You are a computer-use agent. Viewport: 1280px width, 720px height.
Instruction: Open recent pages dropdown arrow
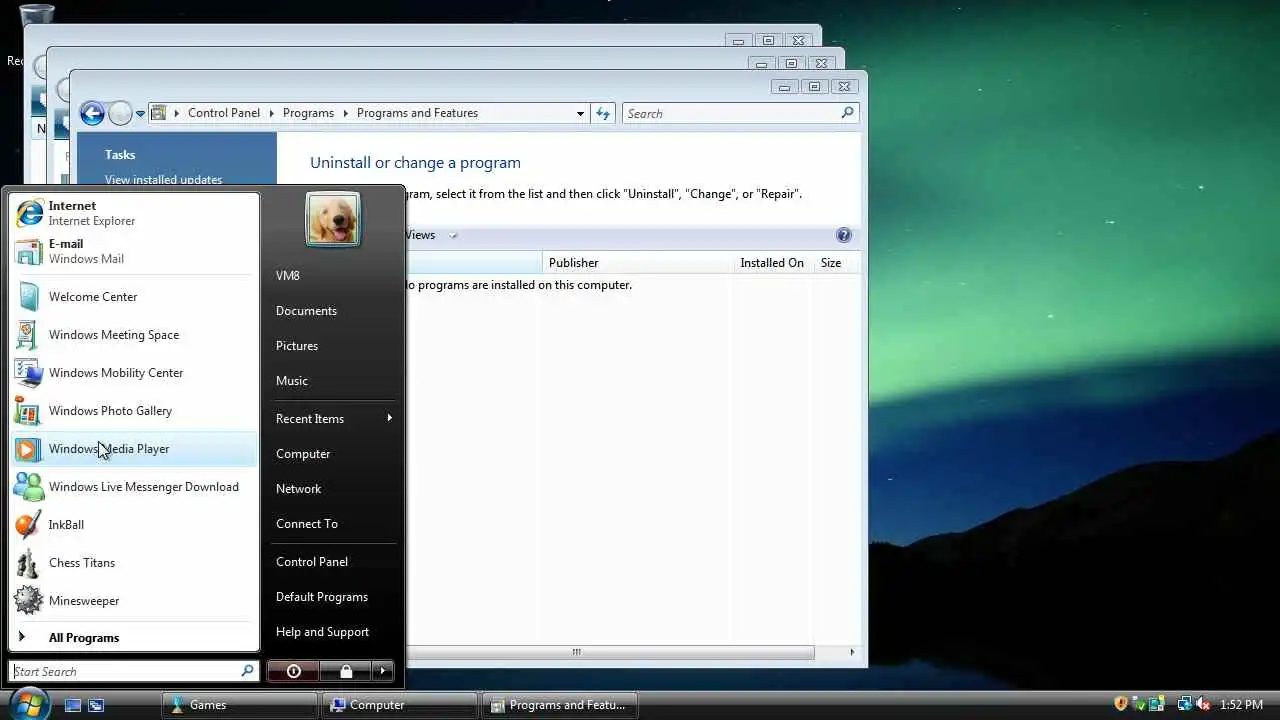(x=140, y=114)
